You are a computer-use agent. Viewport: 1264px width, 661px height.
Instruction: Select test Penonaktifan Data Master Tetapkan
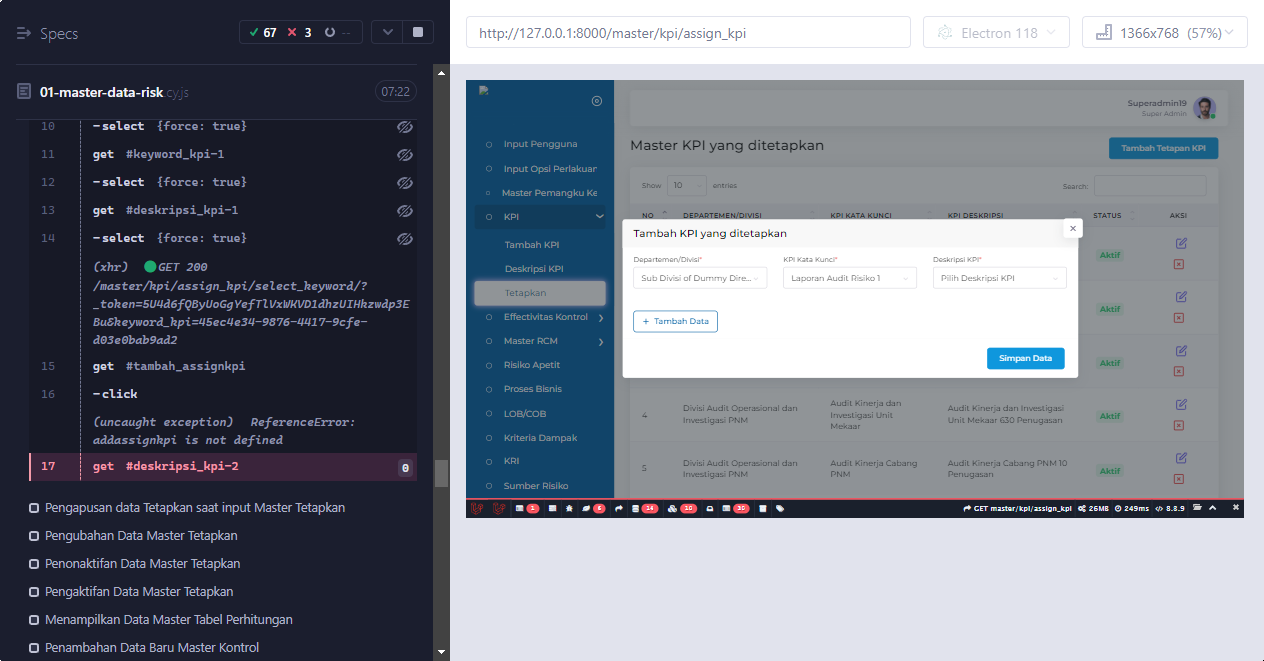(x=142, y=564)
